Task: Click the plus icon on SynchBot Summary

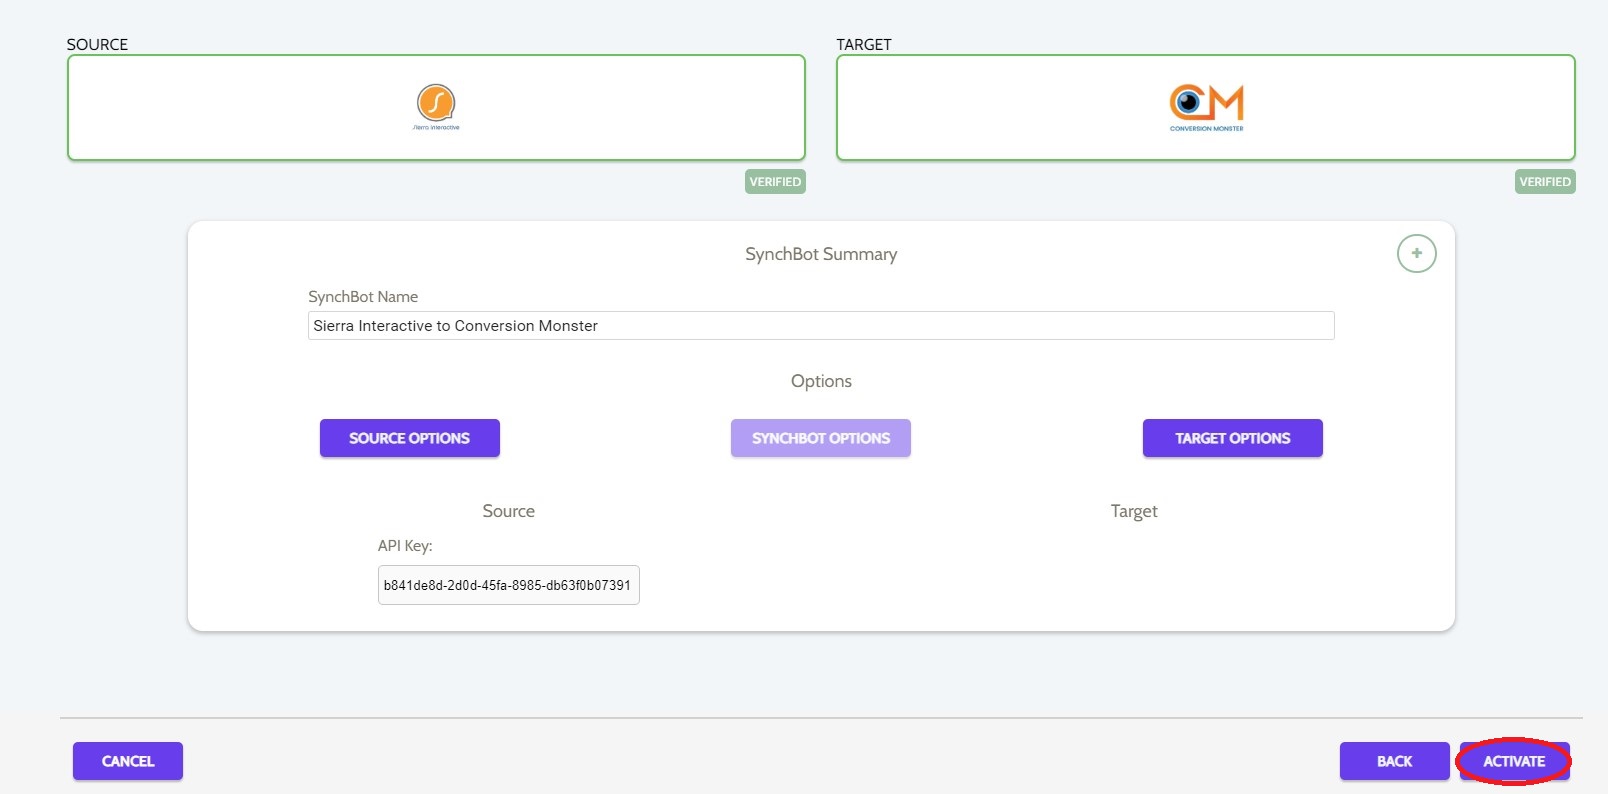Action: [x=1416, y=253]
